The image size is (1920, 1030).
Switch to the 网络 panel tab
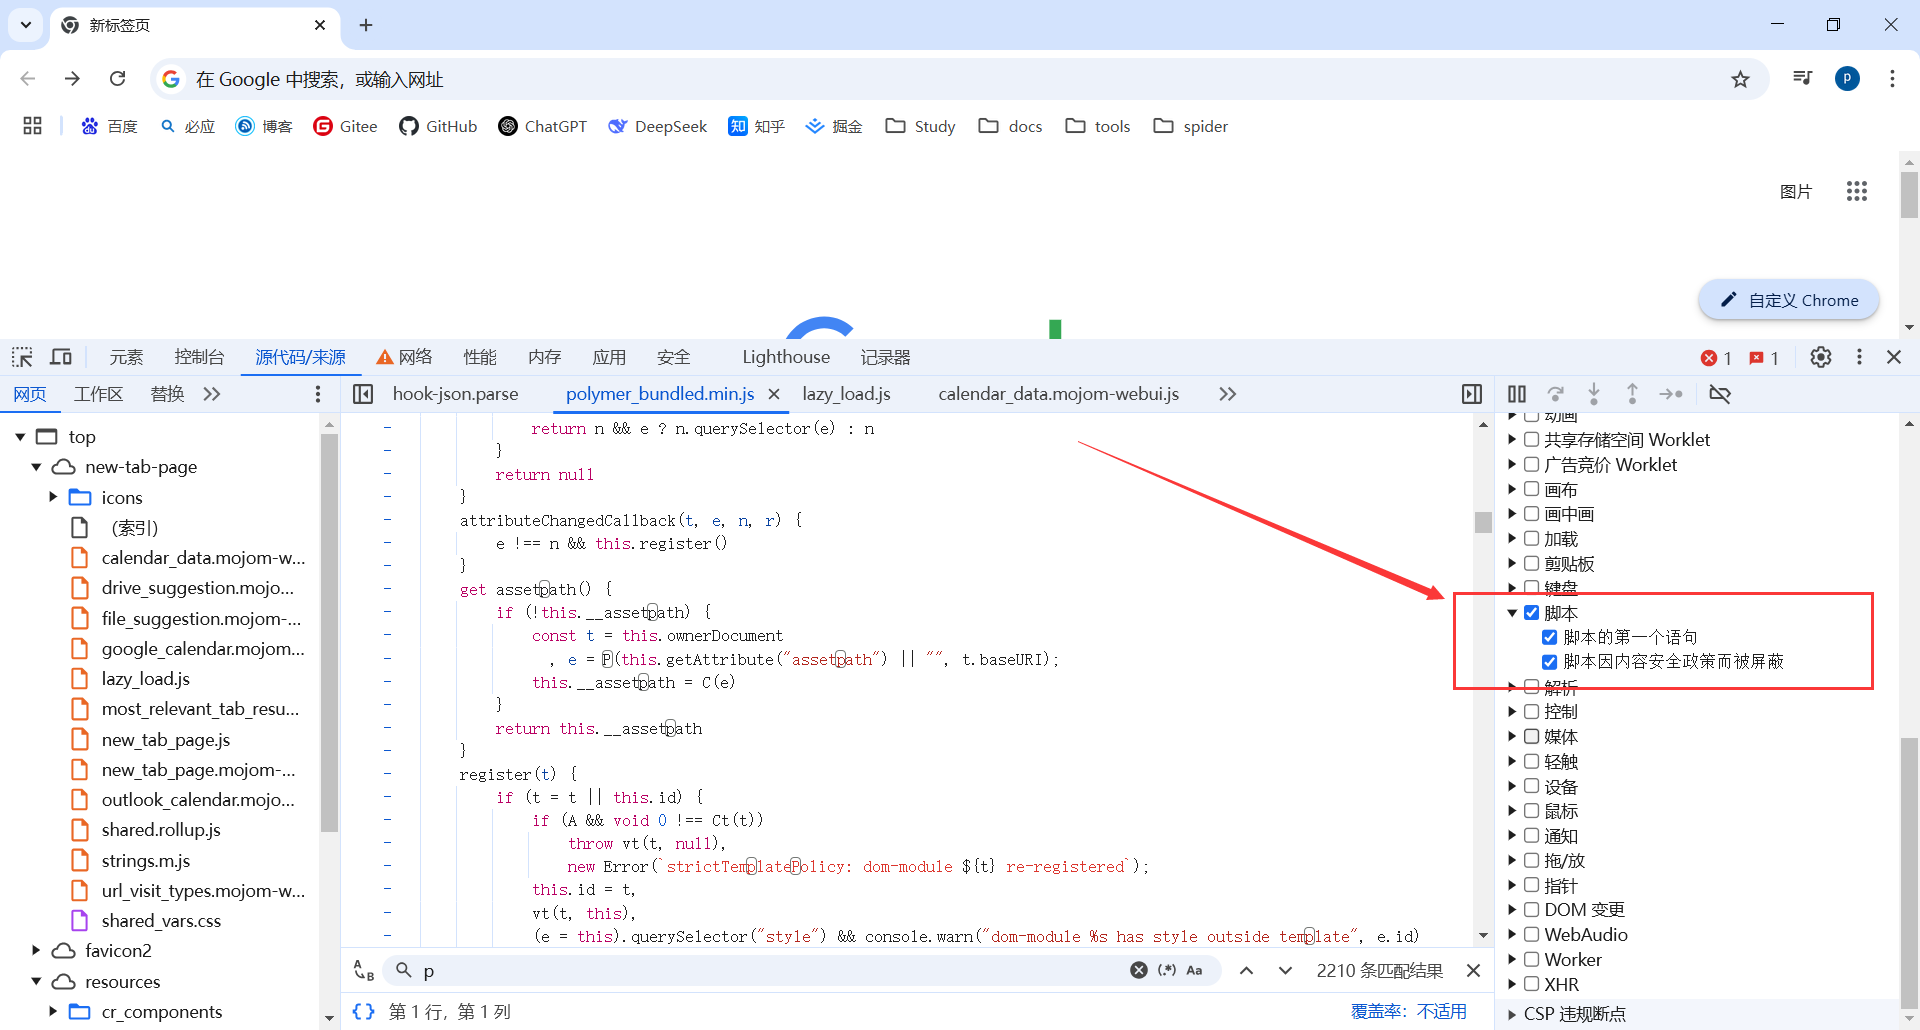404,357
